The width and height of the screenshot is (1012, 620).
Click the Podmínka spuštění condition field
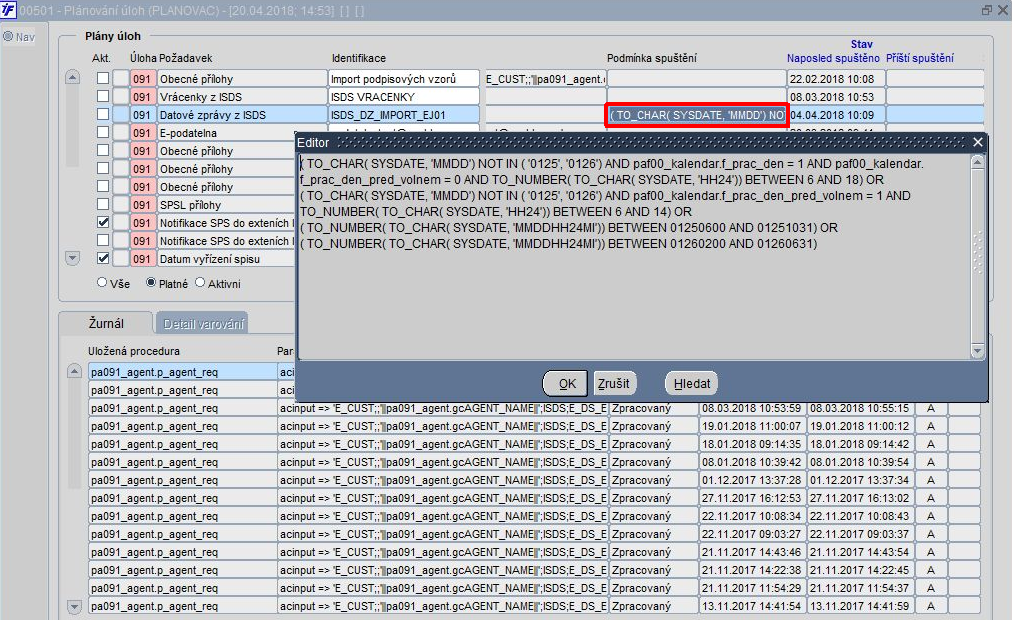click(696, 115)
